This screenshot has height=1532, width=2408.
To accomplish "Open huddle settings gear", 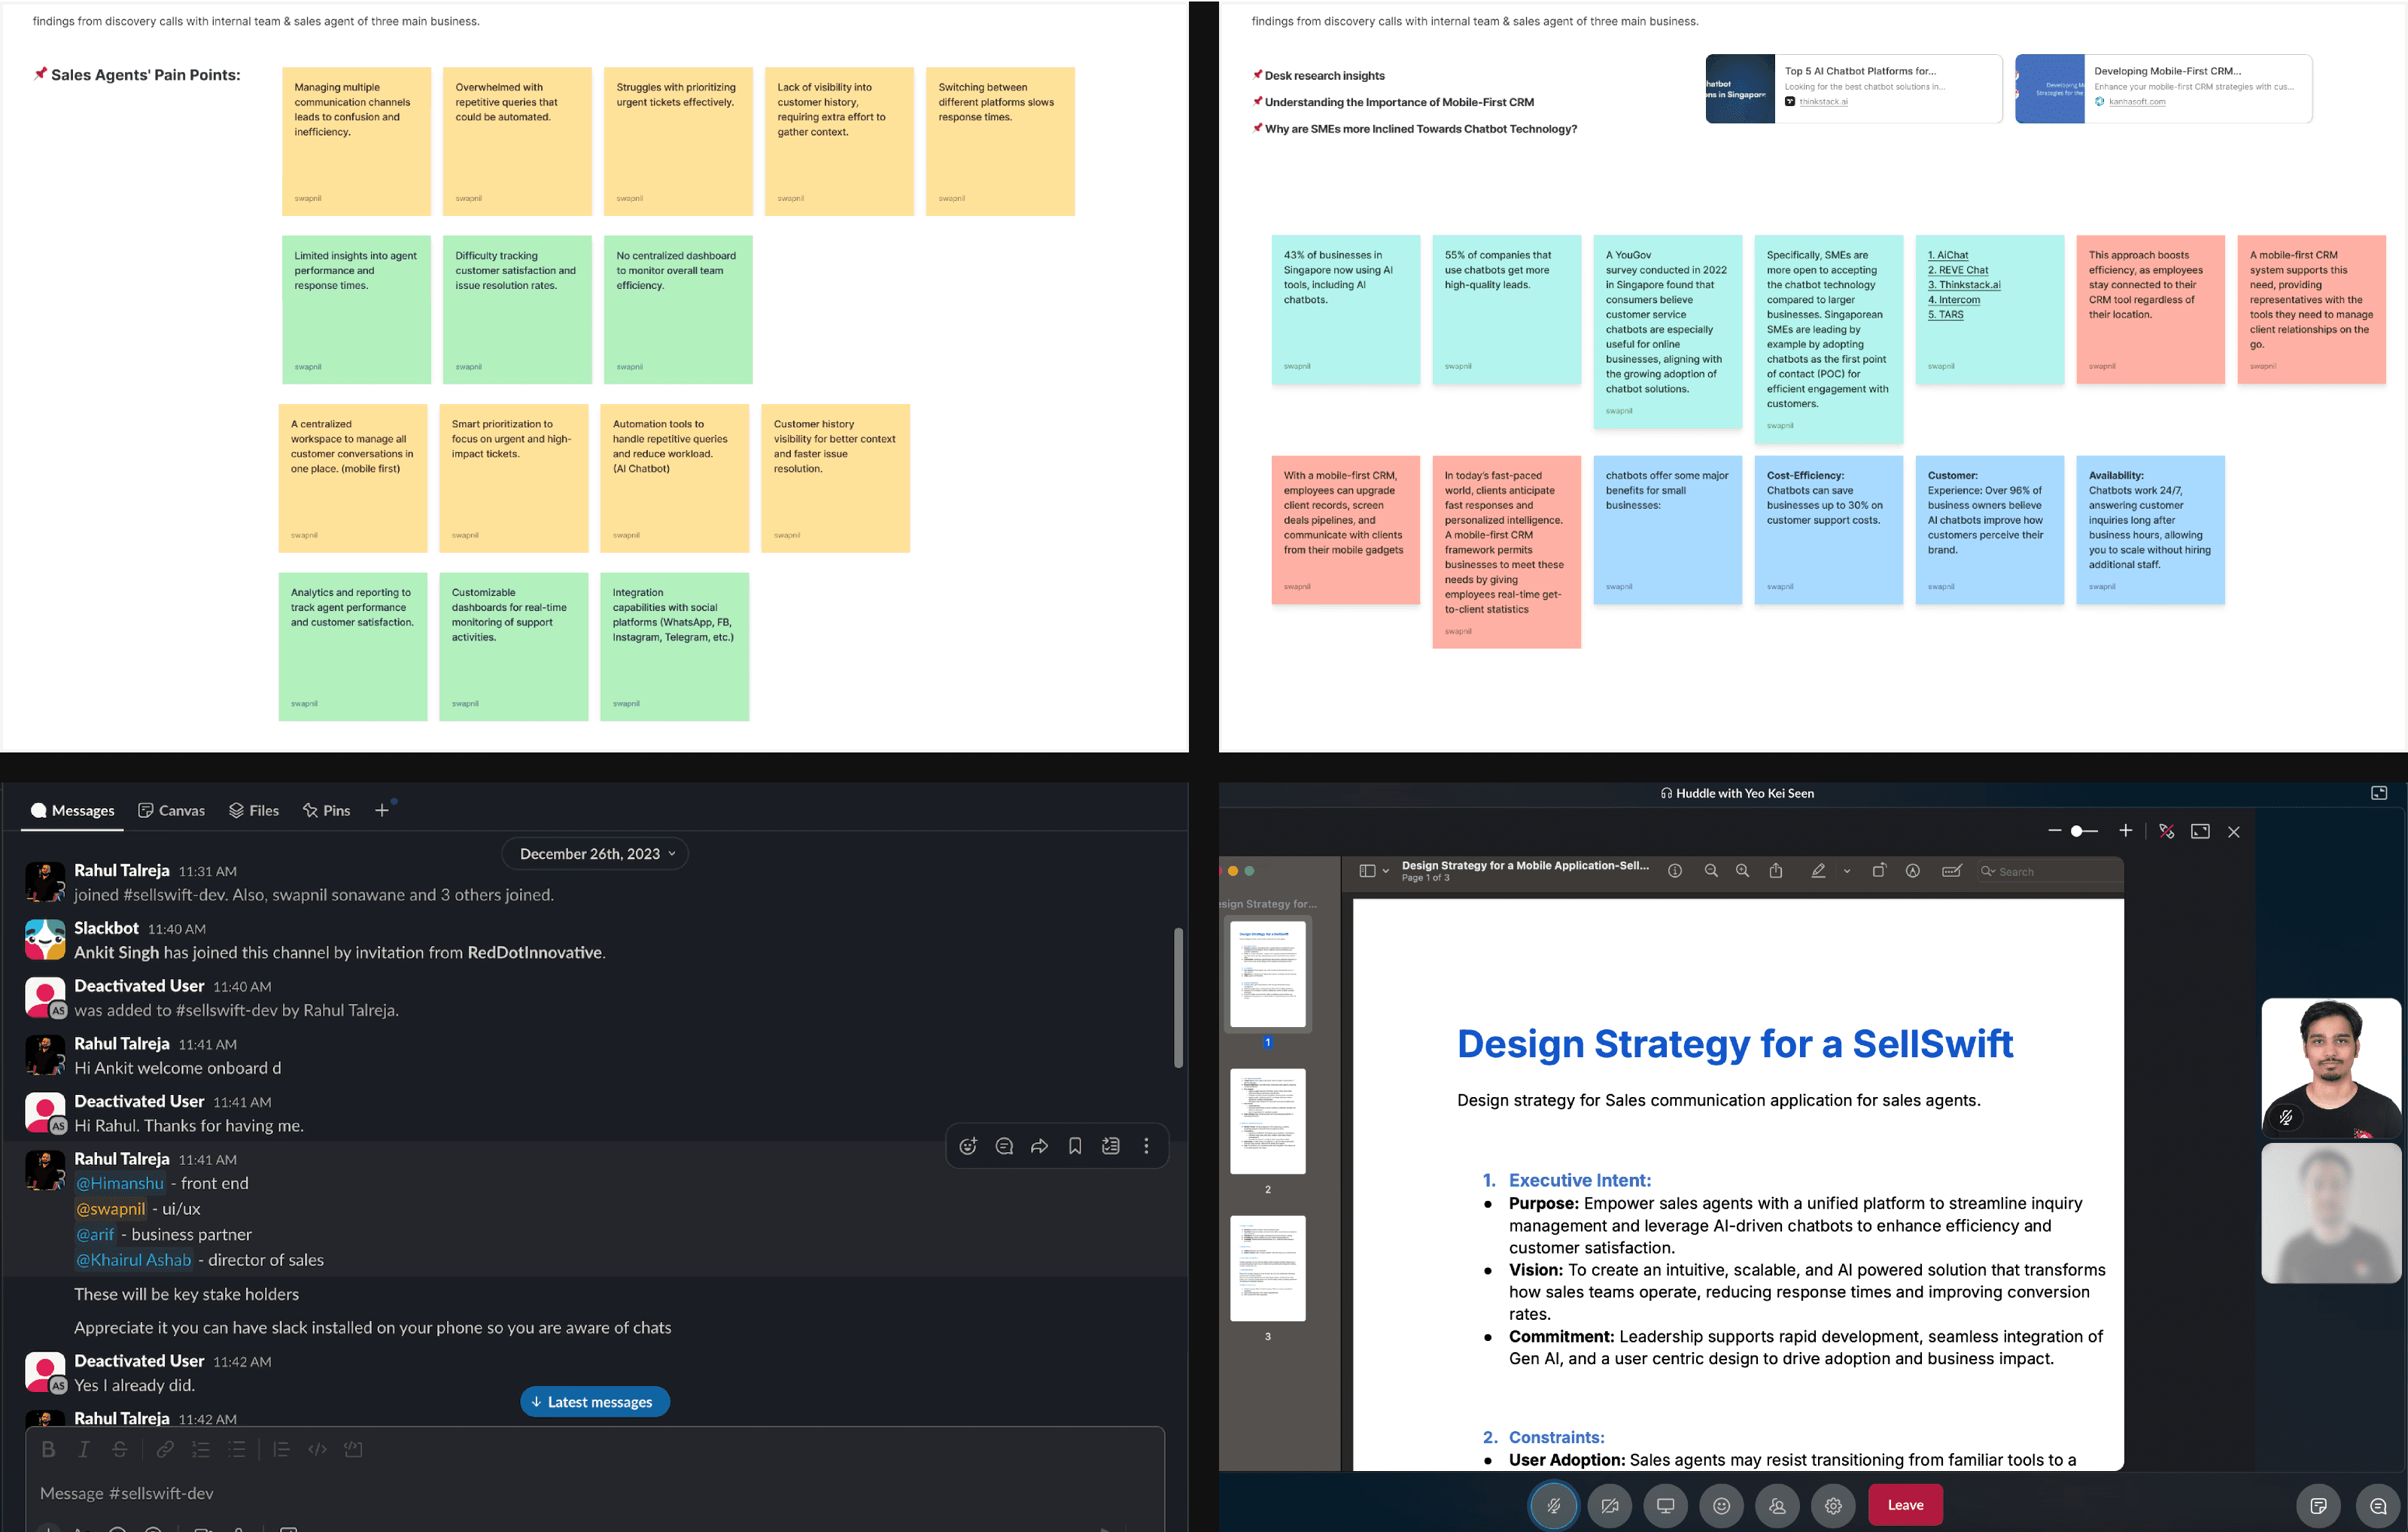I will point(1832,1505).
